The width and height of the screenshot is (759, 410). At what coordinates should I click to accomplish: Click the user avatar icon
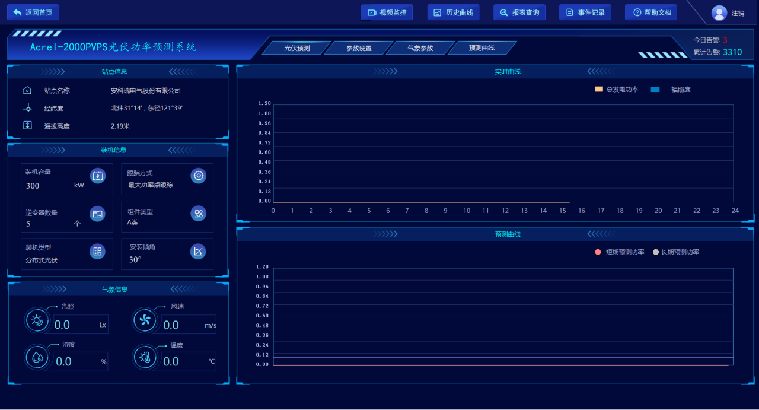click(x=719, y=13)
